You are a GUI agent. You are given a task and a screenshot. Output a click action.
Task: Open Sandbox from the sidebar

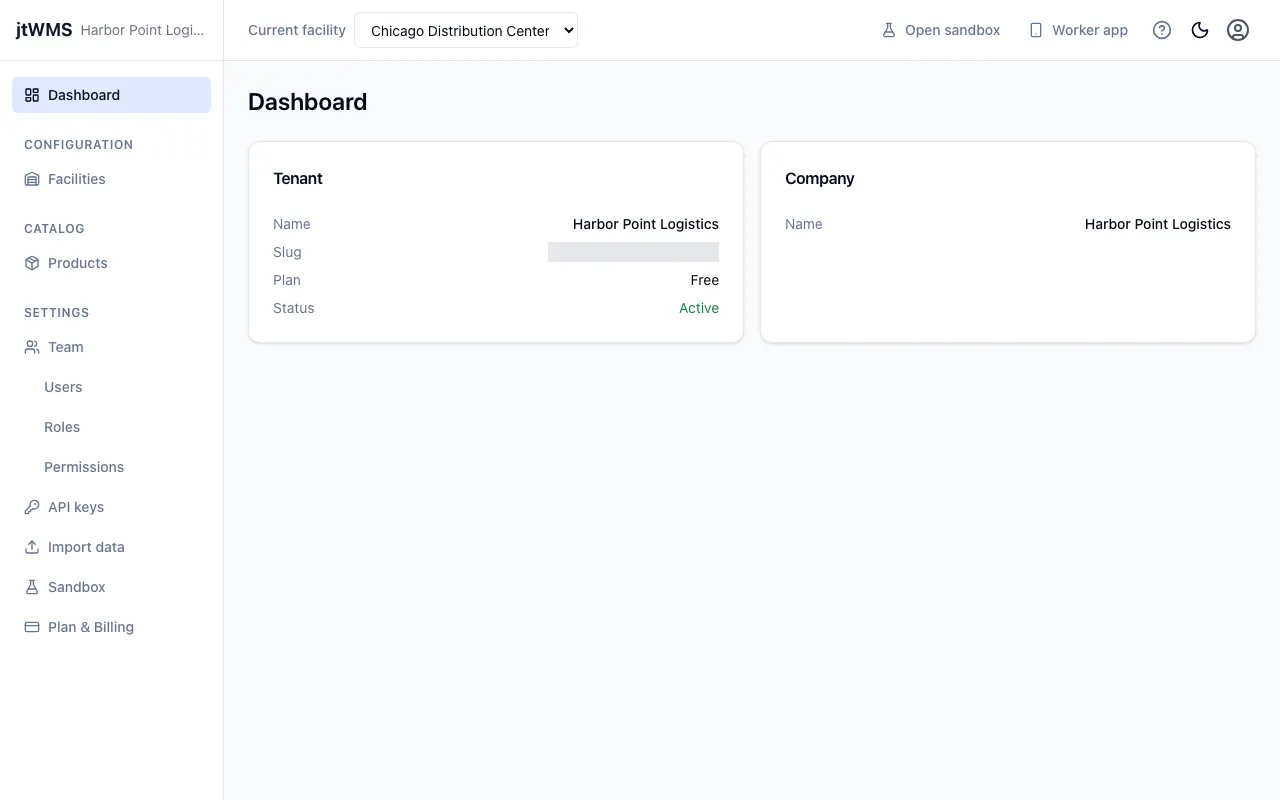point(111,587)
